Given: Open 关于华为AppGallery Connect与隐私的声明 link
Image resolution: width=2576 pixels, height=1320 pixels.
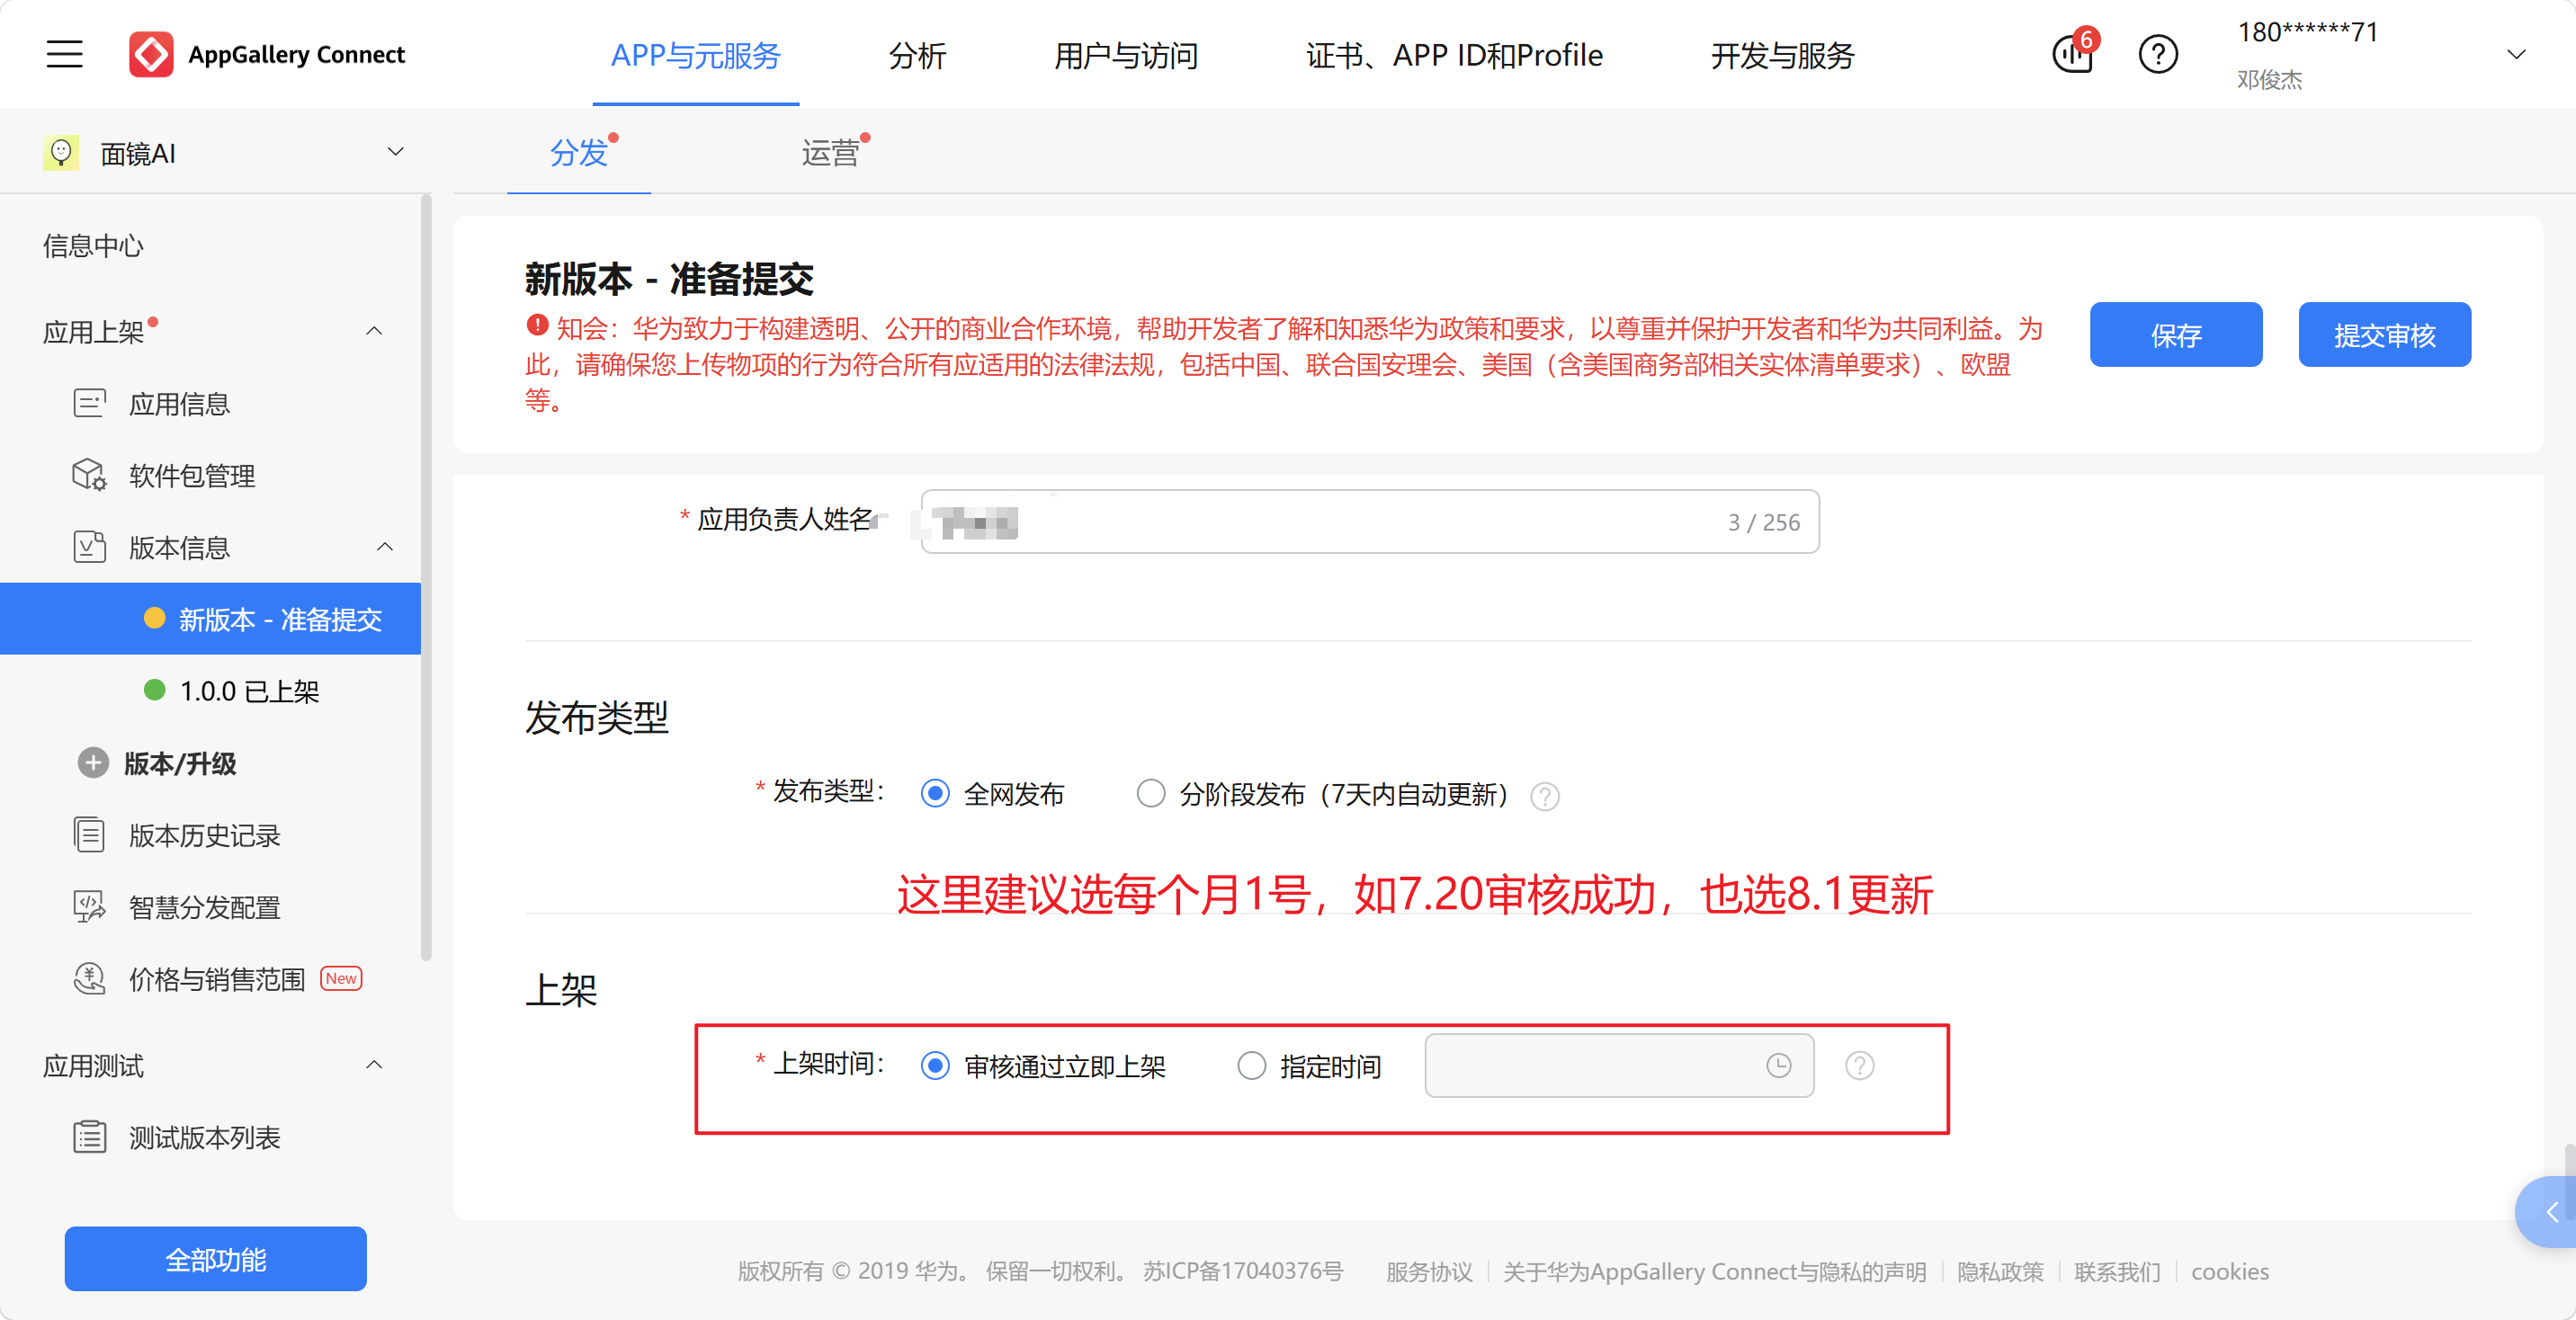Looking at the screenshot, I should [1714, 1272].
